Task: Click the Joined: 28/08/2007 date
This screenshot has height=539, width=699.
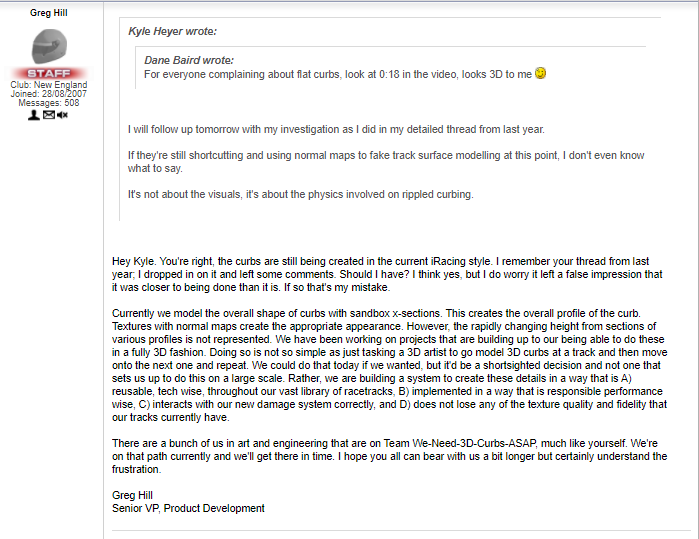Action: [x=49, y=94]
